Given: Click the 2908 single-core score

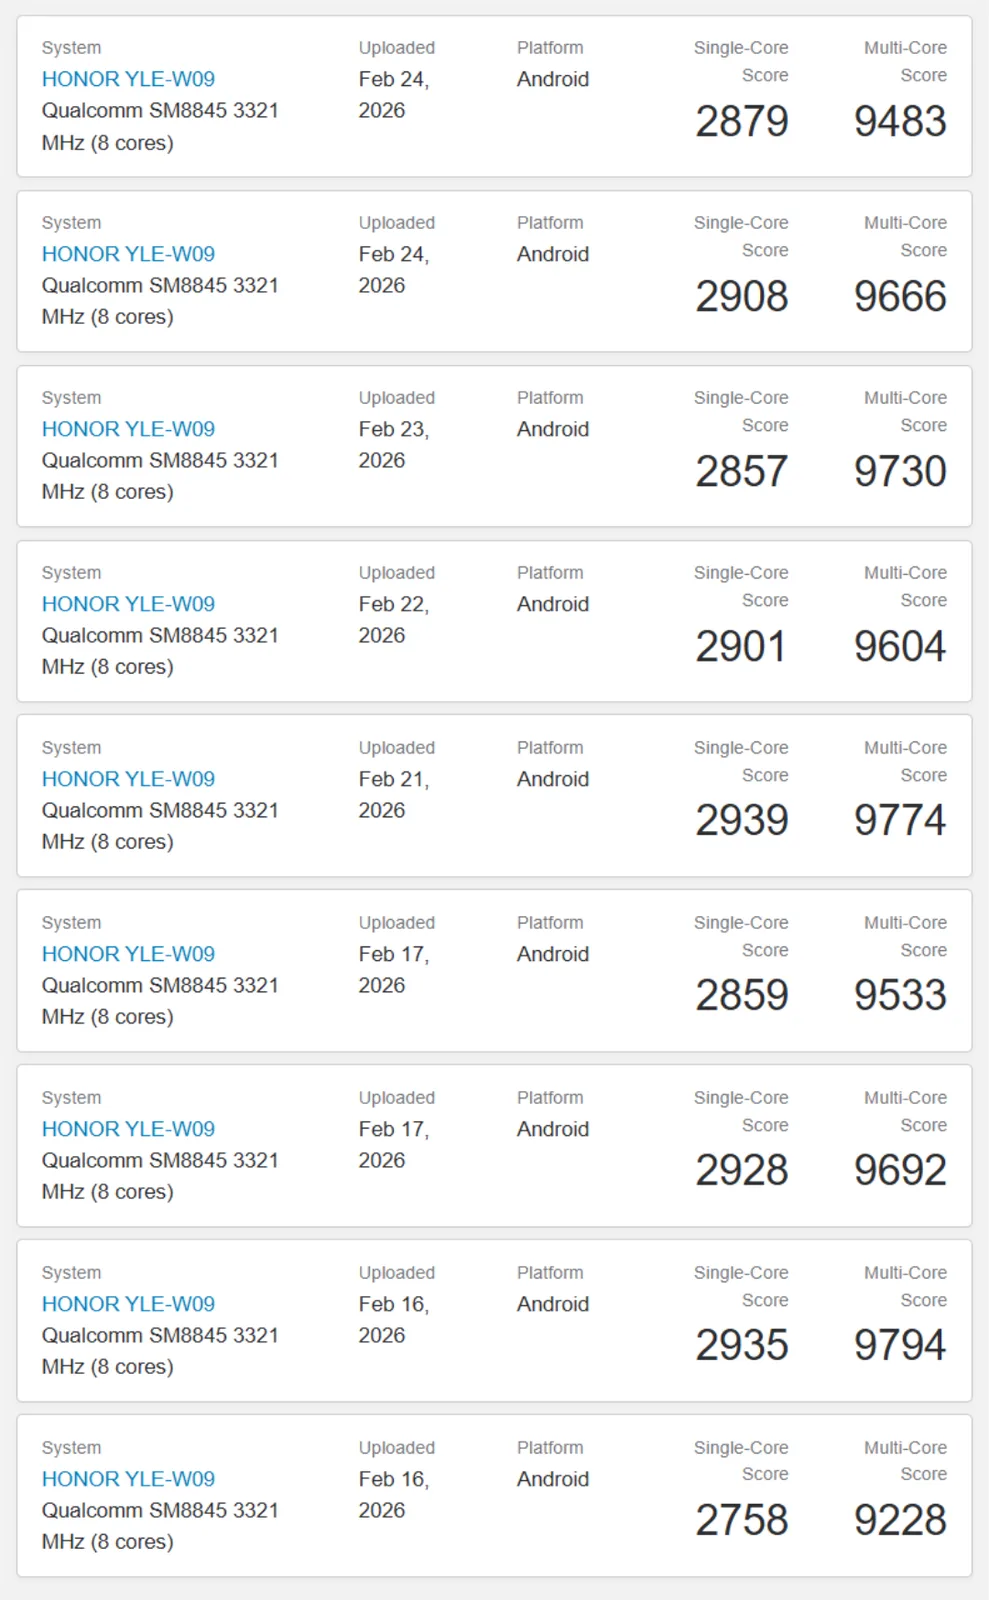Looking at the screenshot, I should point(741,297).
